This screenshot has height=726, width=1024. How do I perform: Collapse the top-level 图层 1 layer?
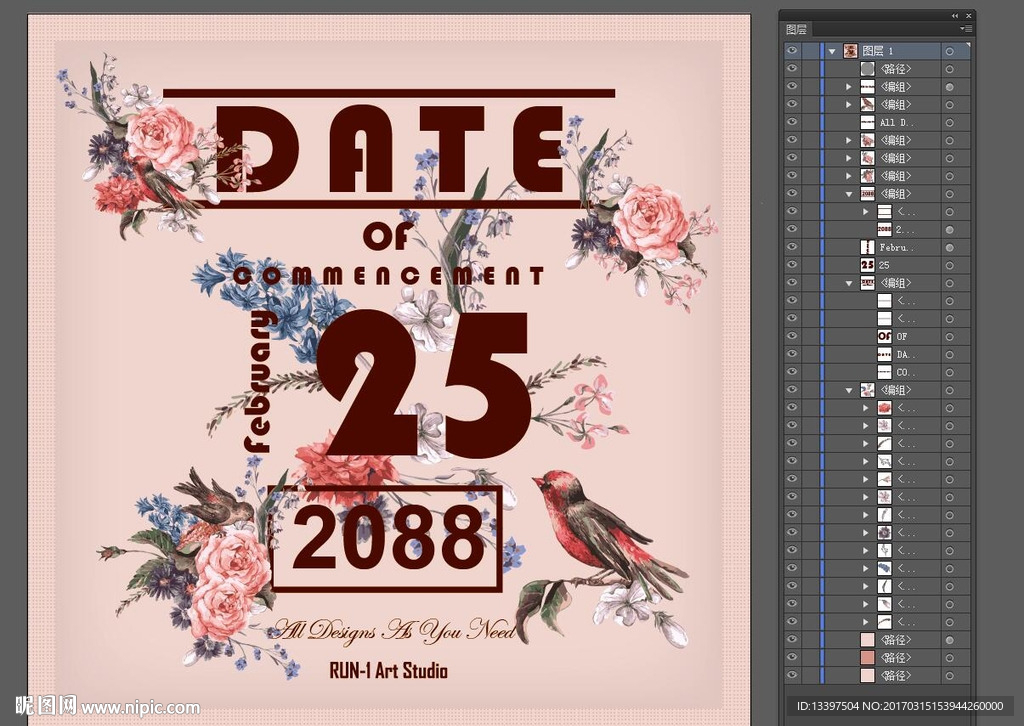(x=831, y=51)
